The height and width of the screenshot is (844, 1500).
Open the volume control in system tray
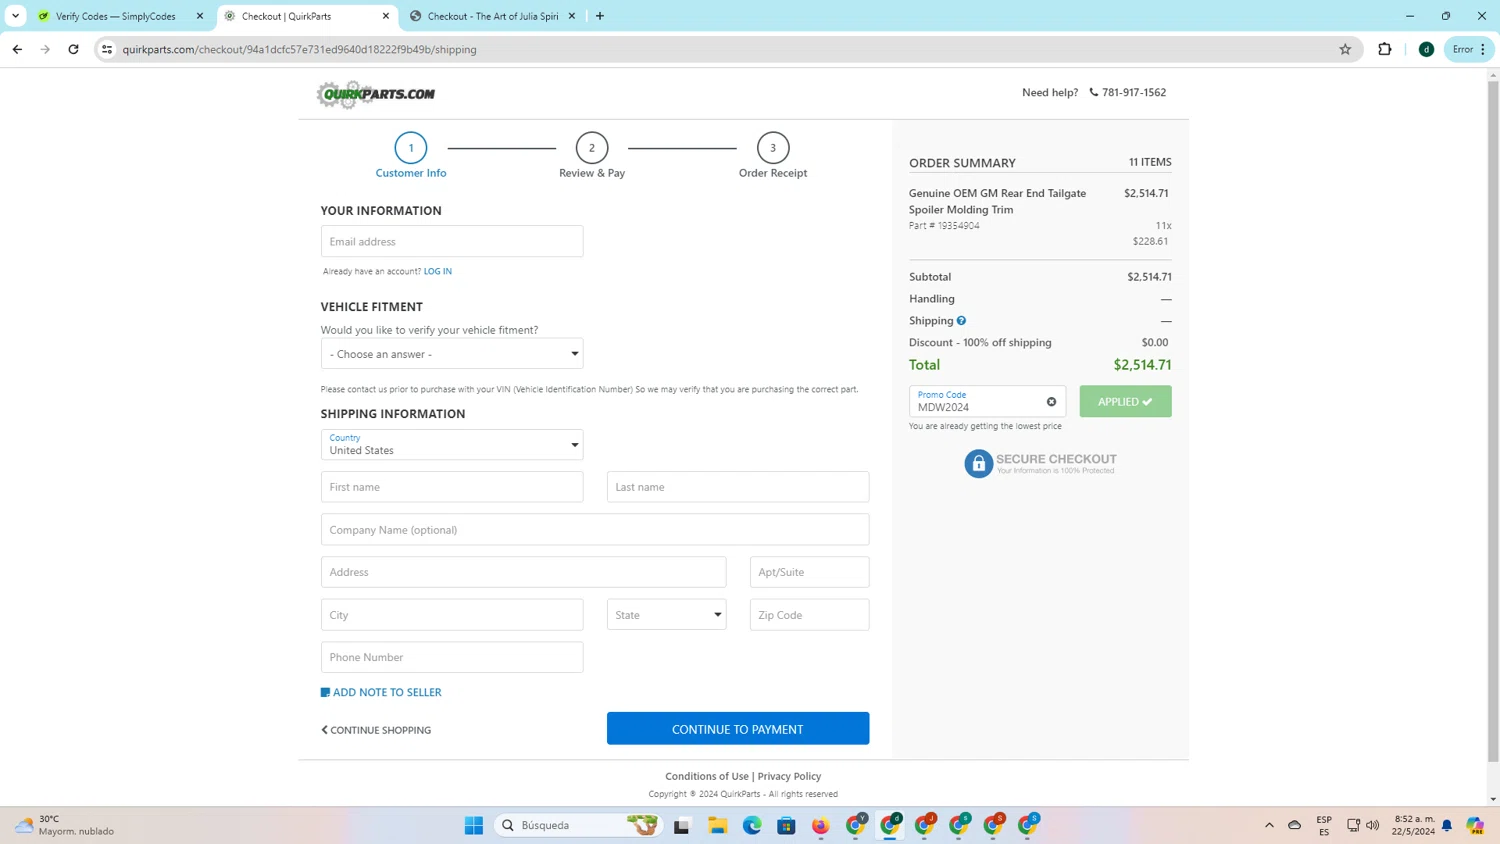1373,825
